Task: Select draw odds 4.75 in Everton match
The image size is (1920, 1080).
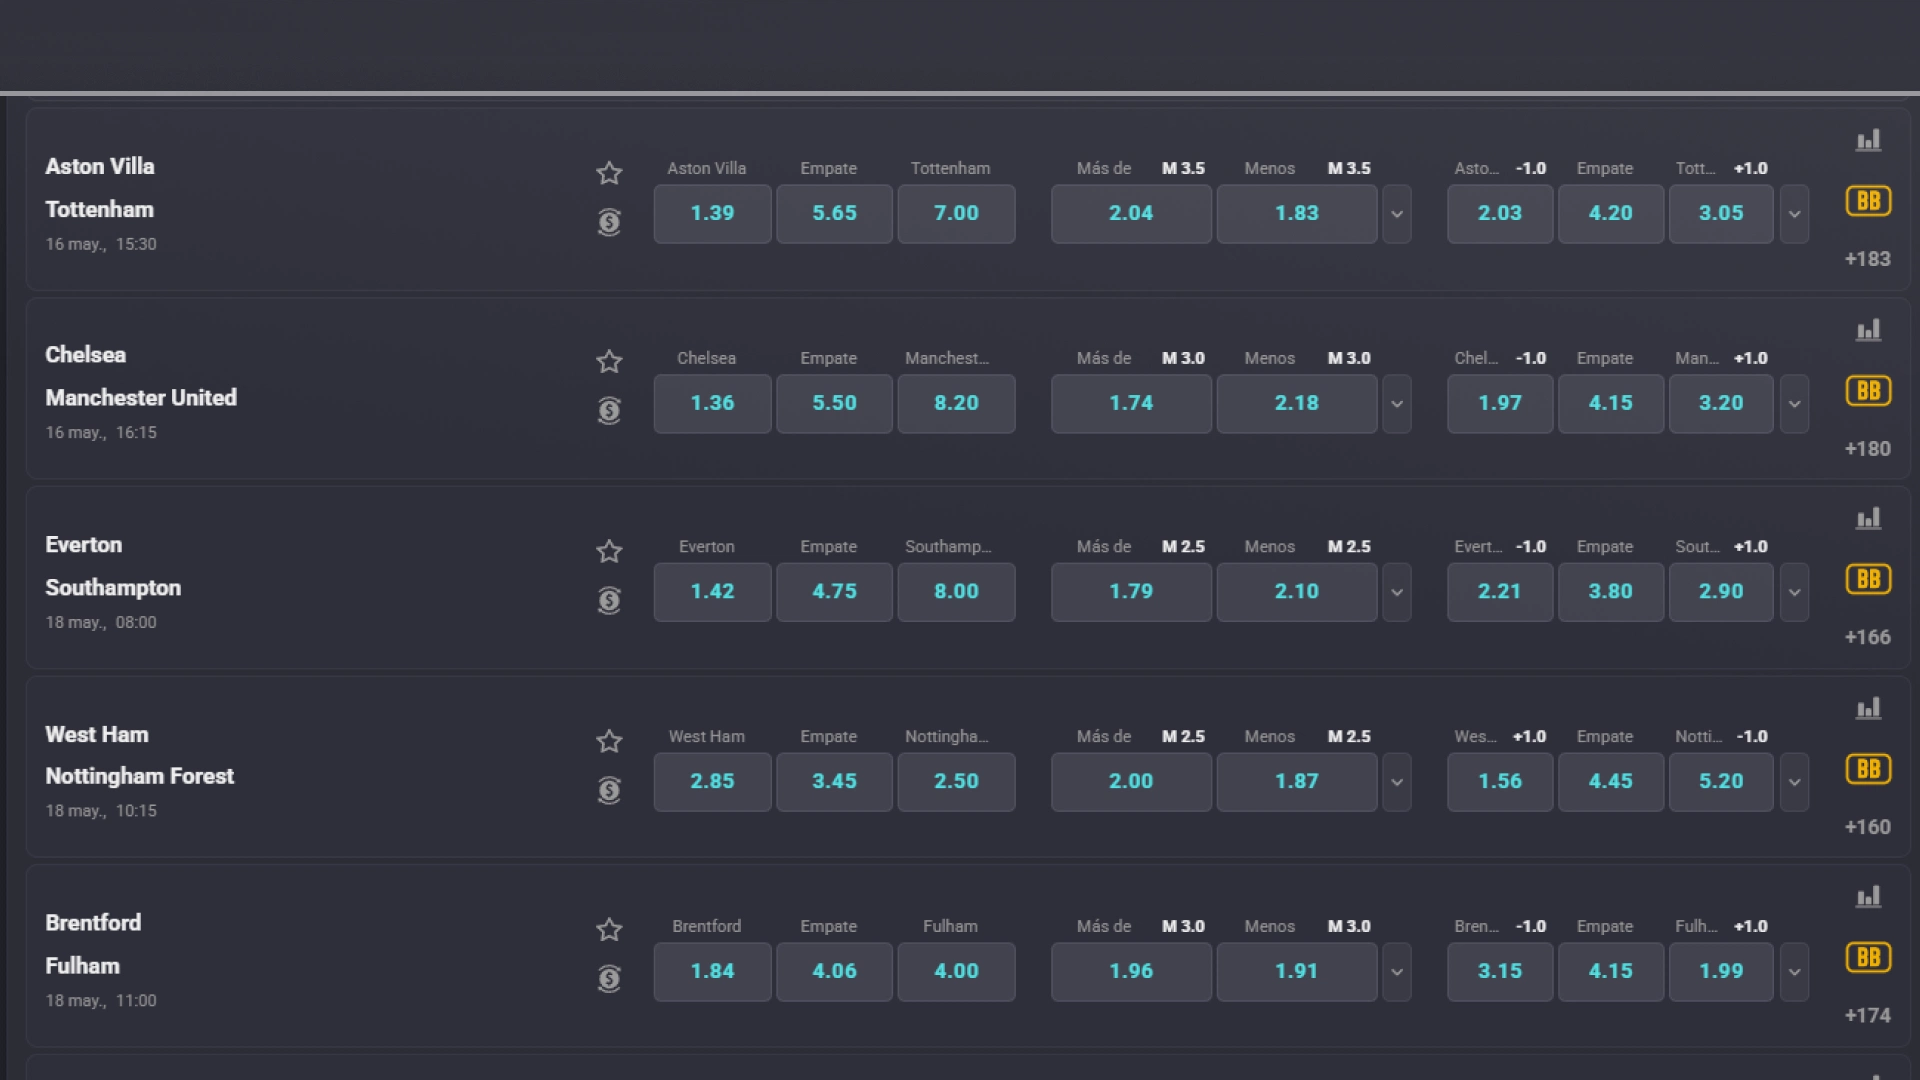Action: click(834, 592)
